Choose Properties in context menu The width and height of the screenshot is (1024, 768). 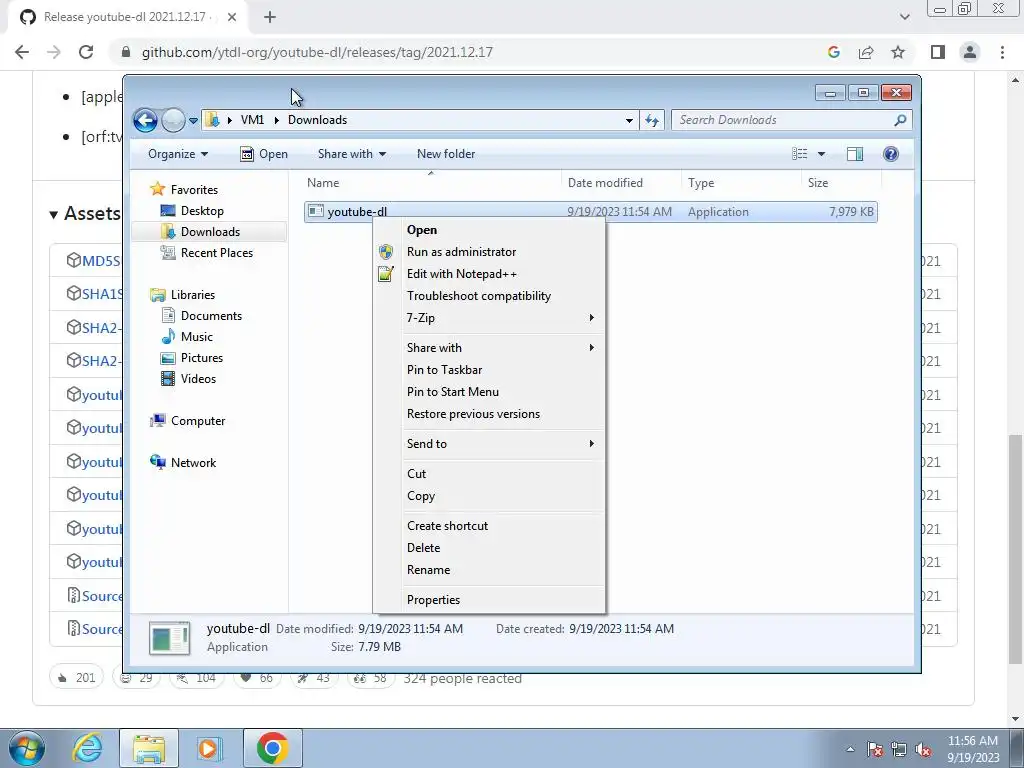point(488,600)
